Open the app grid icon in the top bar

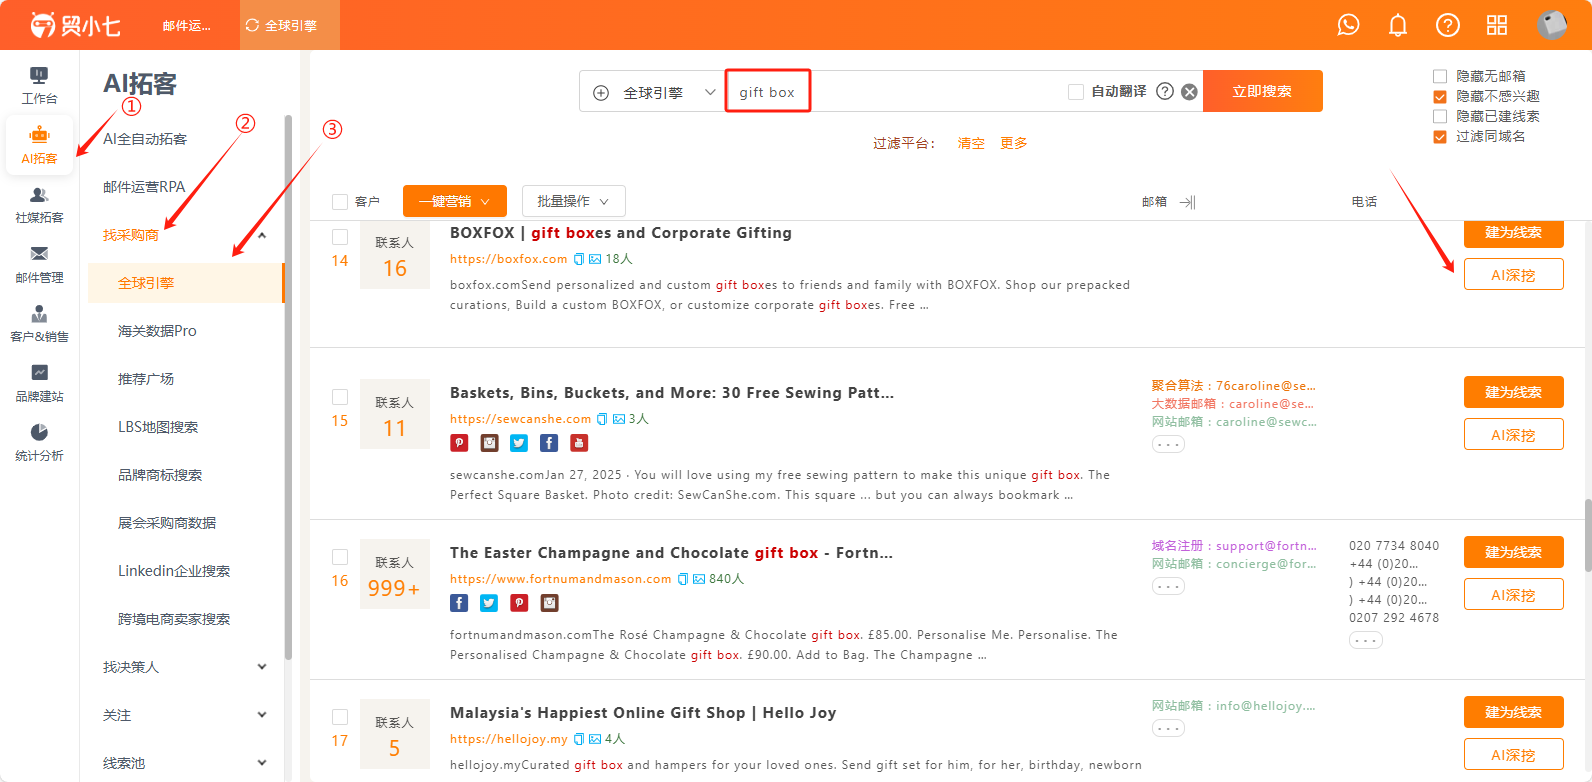(1497, 25)
